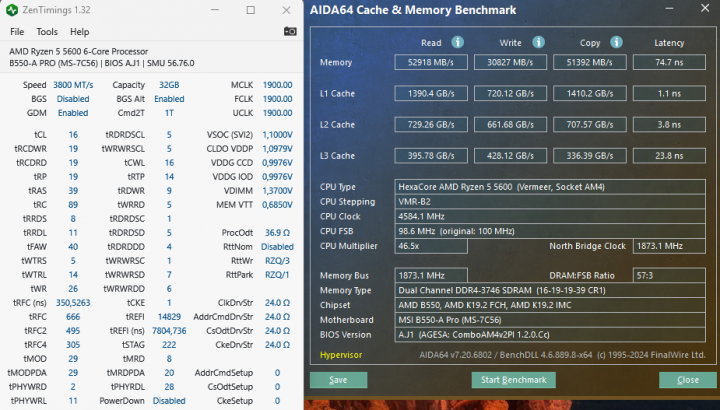This screenshot has height=410, width=720.
Task: Click the tRC value 89
Action: (x=73, y=205)
